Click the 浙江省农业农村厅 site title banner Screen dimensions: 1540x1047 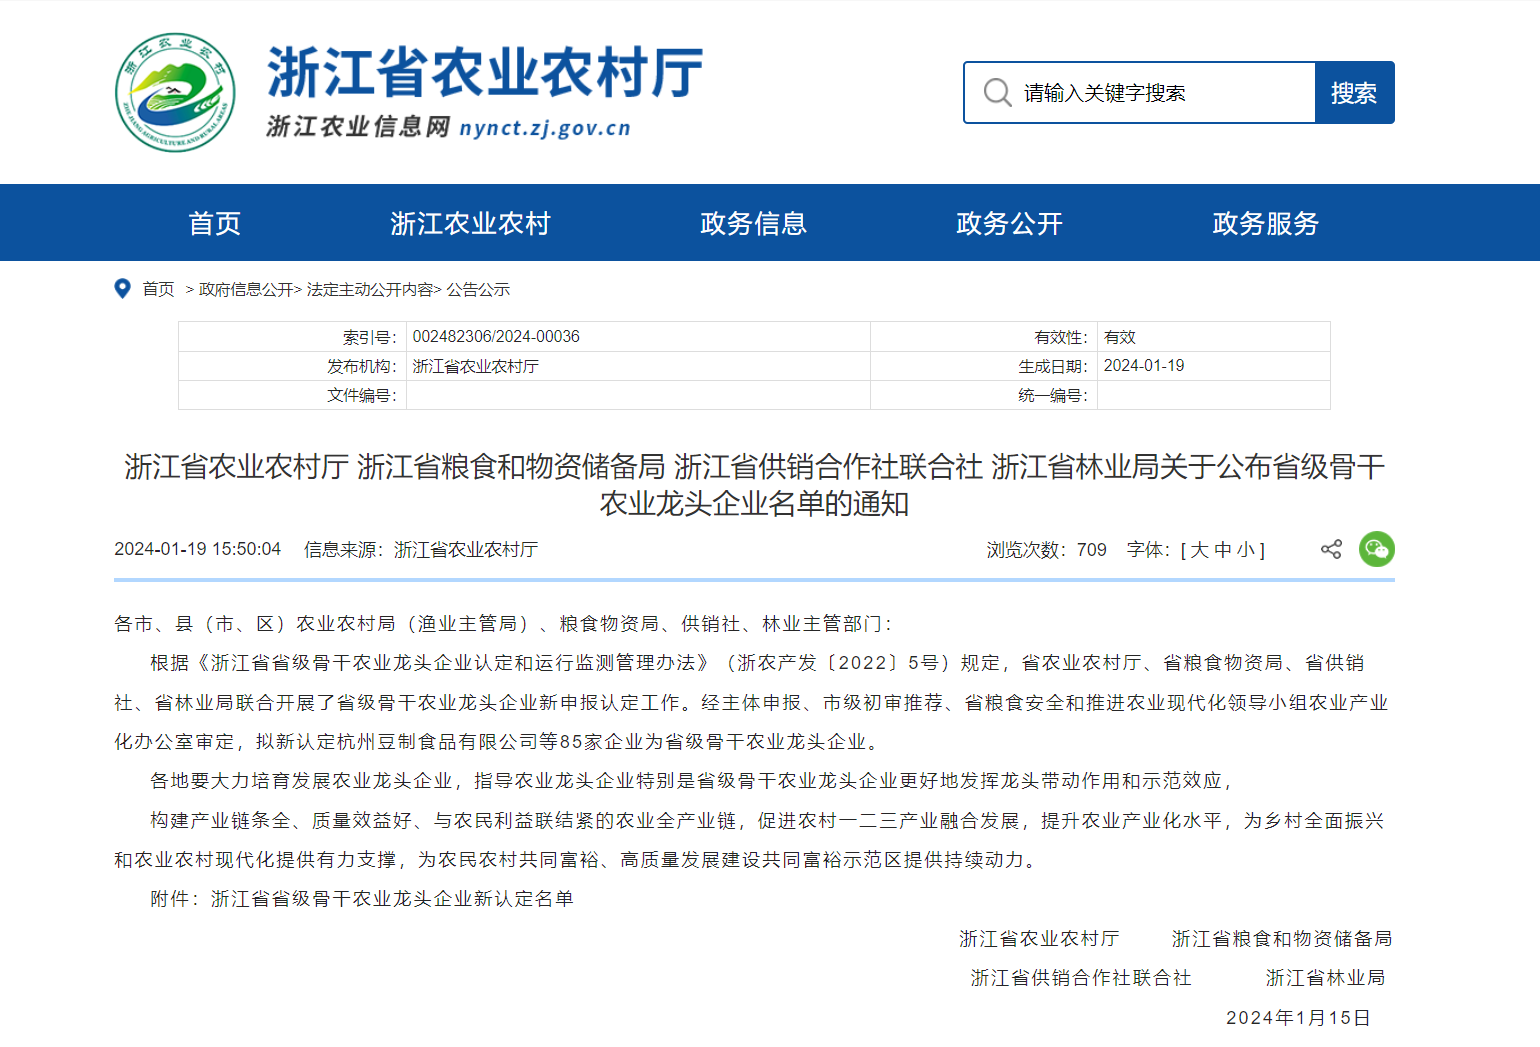click(485, 72)
